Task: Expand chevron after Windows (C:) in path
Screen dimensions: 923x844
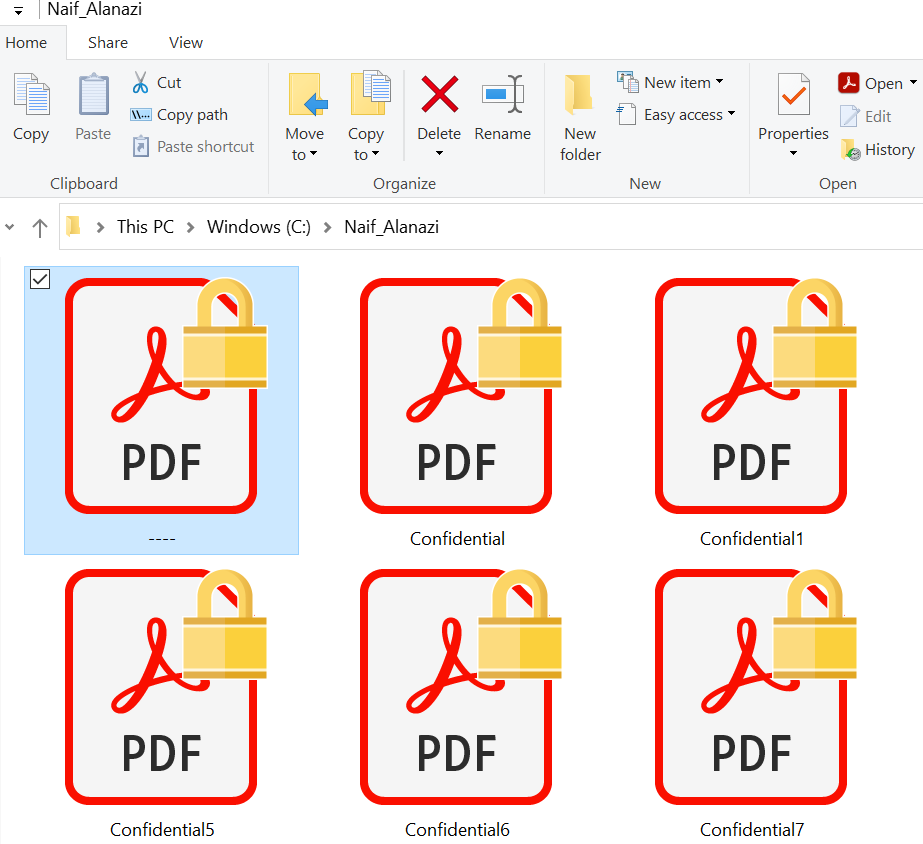Action: click(327, 227)
